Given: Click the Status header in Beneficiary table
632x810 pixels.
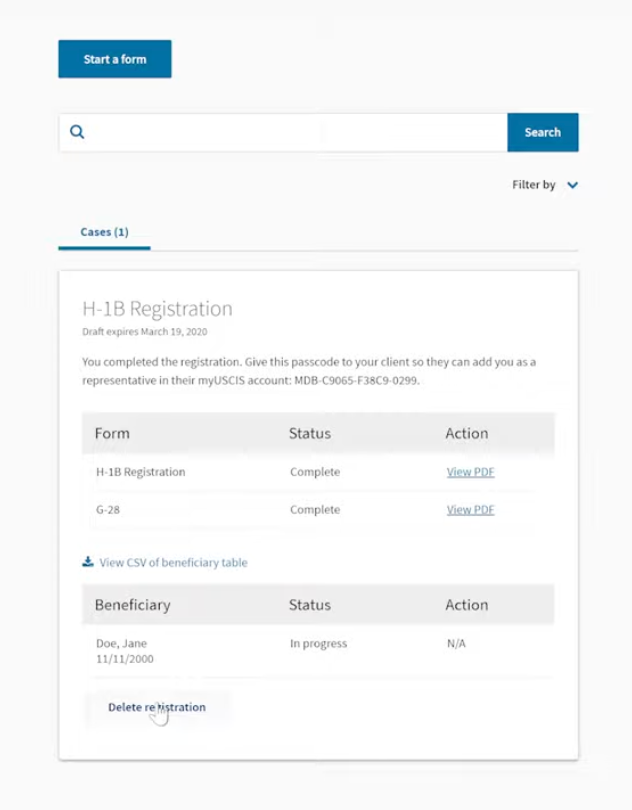Looking at the screenshot, I should click(x=310, y=605).
